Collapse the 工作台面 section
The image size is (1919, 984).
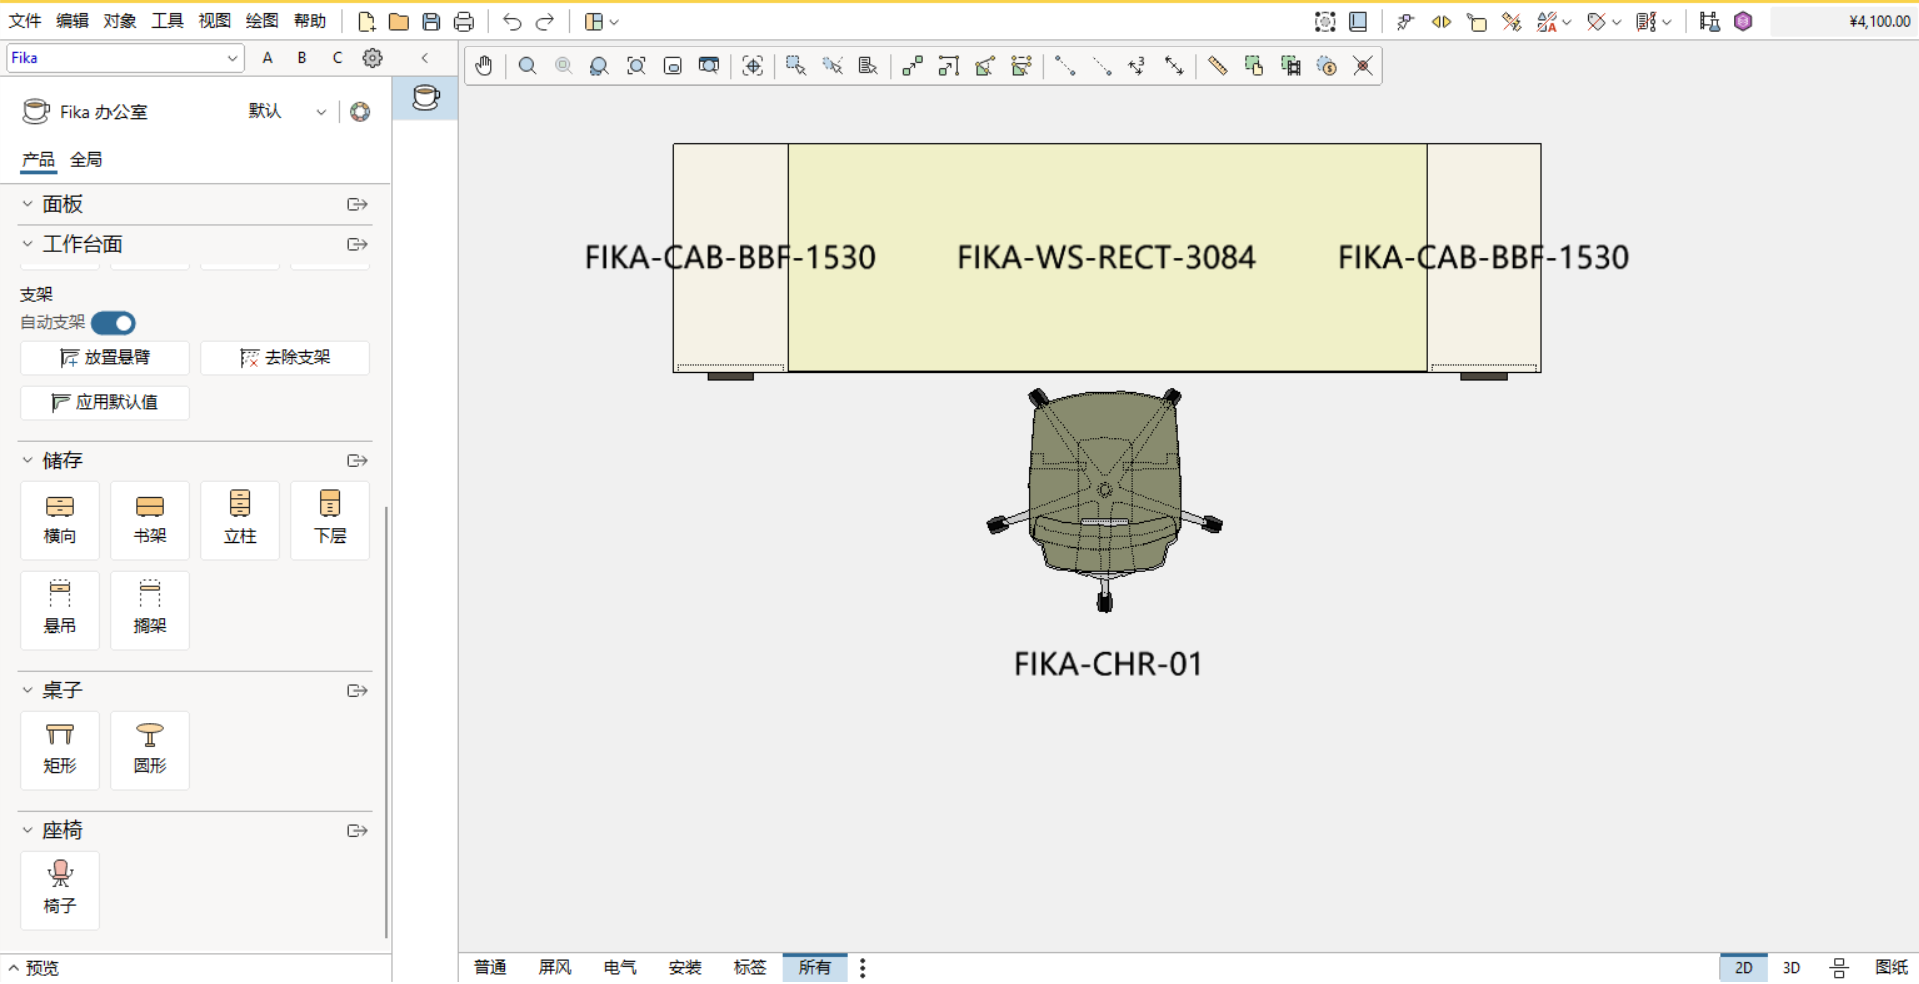coord(28,244)
